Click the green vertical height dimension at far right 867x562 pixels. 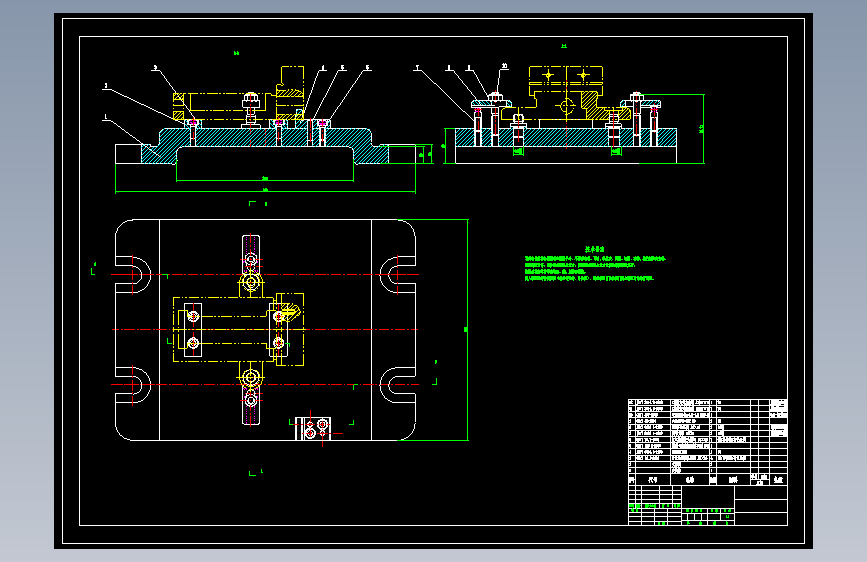[703, 129]
